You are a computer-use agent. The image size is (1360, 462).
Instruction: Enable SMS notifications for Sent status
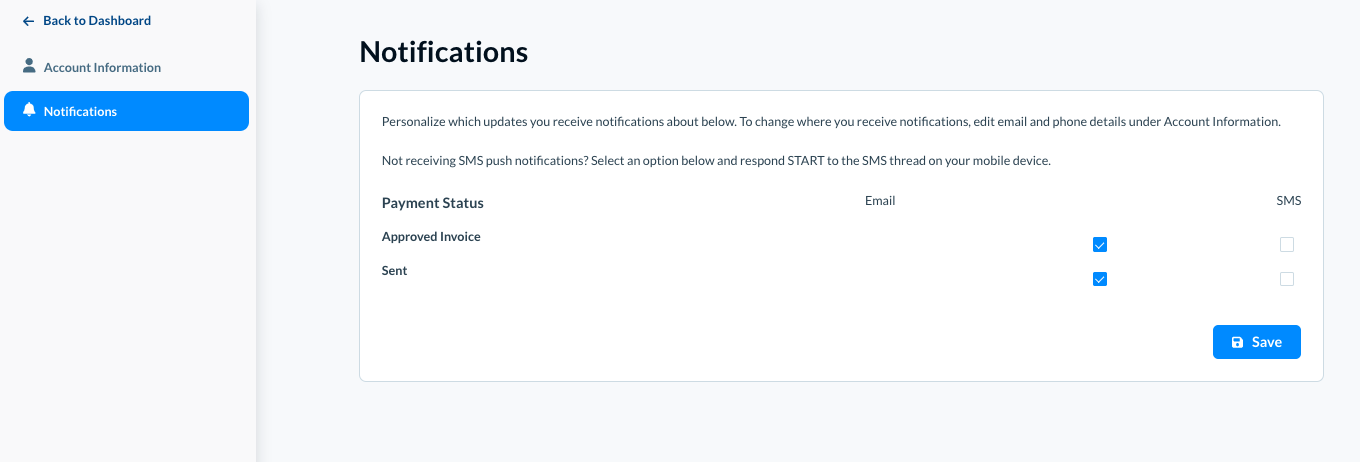coord(1287,279)
